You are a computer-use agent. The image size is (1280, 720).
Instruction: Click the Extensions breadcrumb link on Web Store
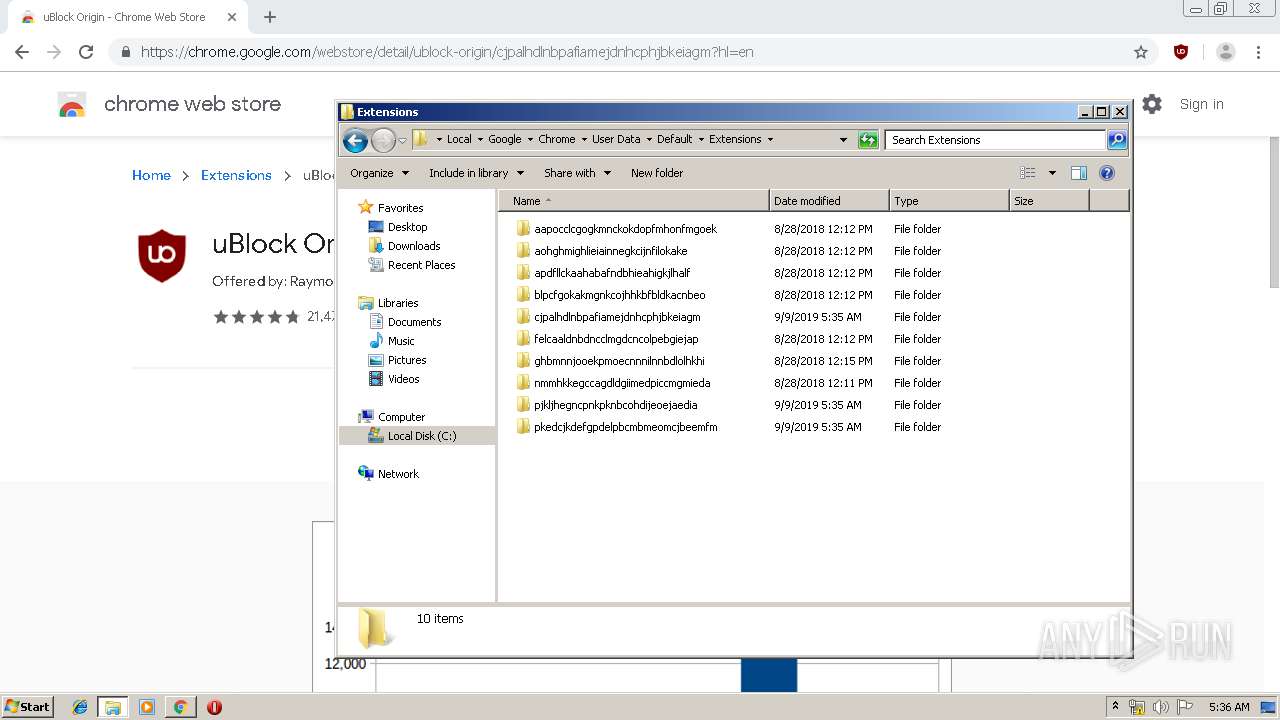coord(236,175)
